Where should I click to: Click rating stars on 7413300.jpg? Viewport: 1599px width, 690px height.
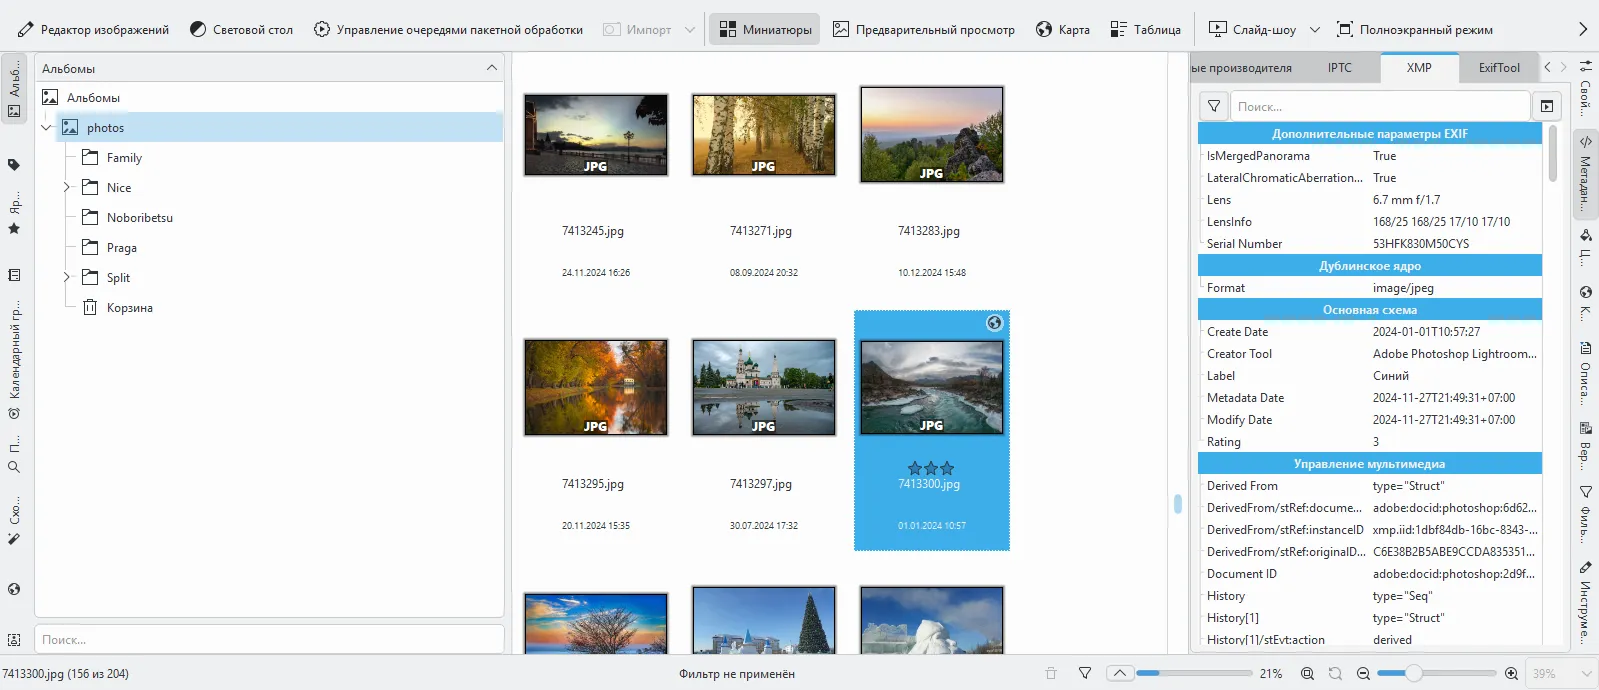[931, 468]
